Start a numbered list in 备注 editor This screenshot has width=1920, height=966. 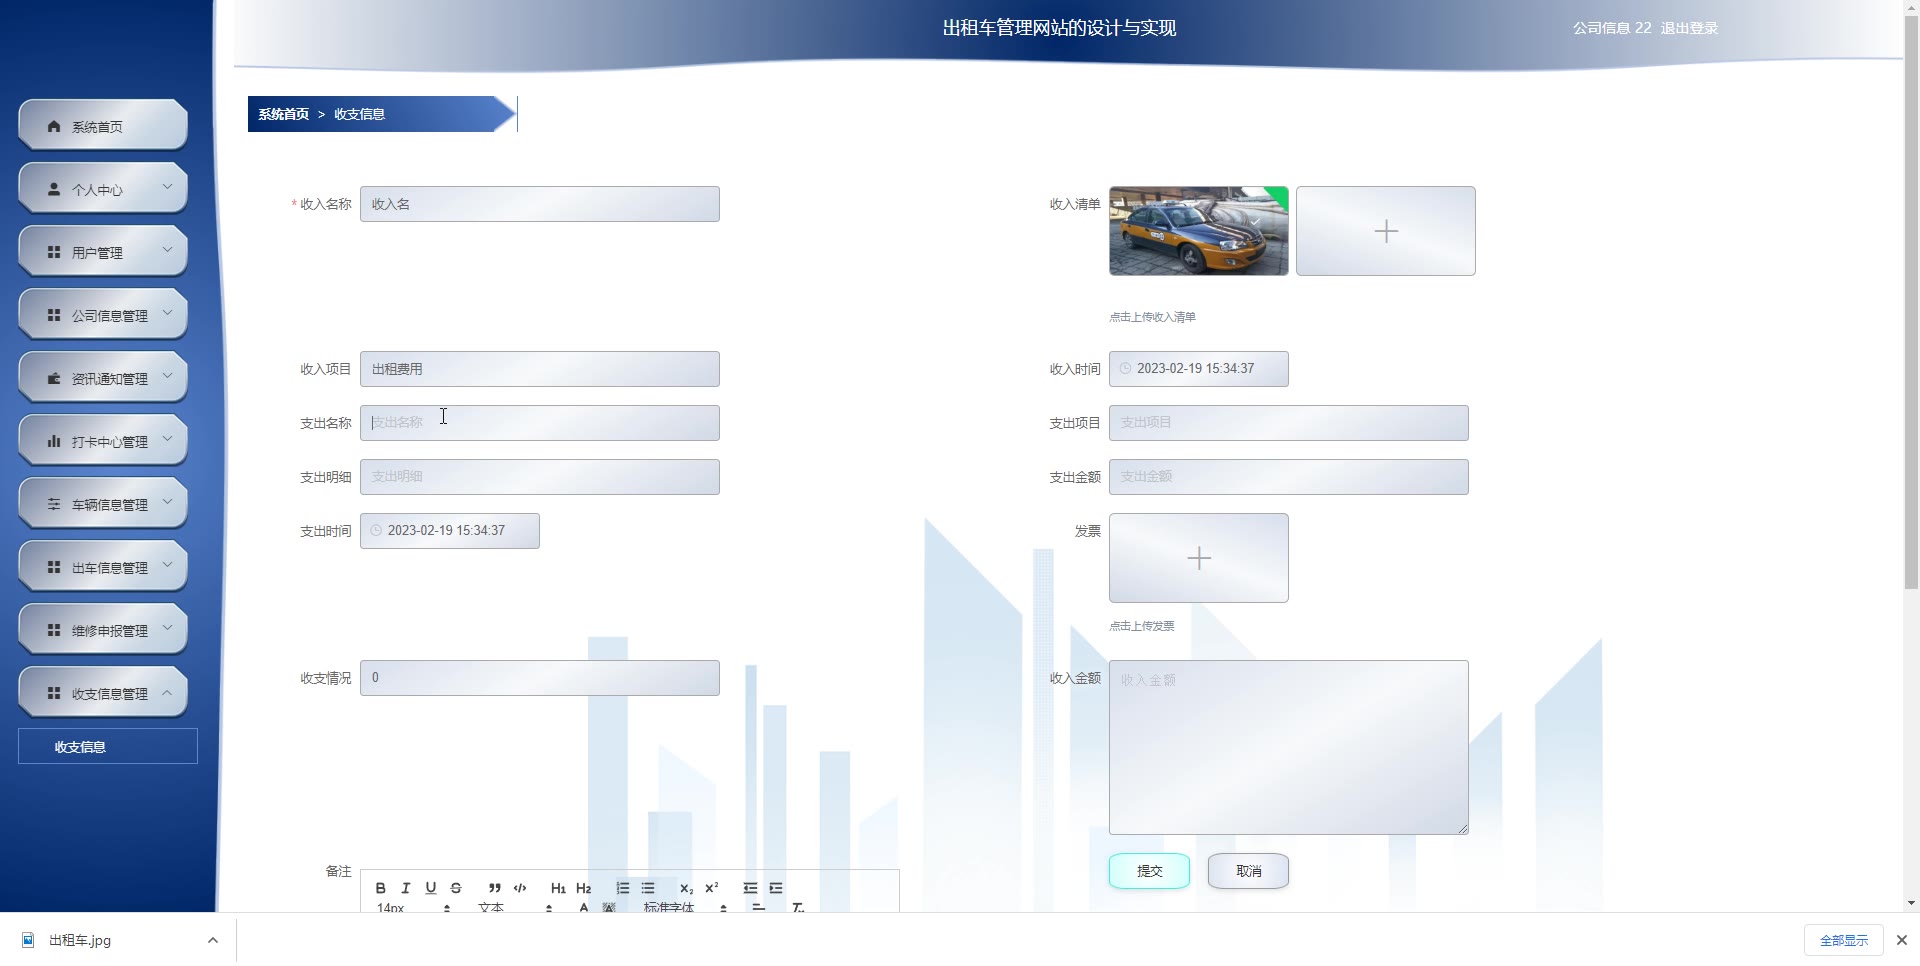(x=622, y=888)
